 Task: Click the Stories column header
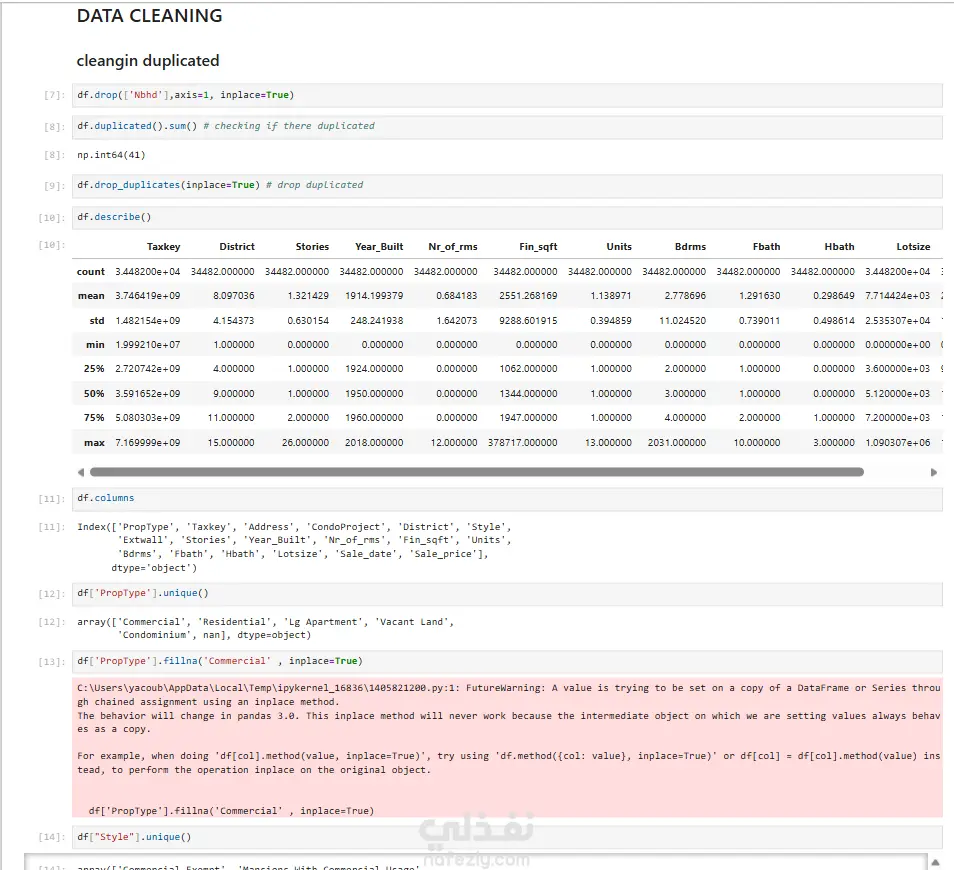[x=312, y=247]
